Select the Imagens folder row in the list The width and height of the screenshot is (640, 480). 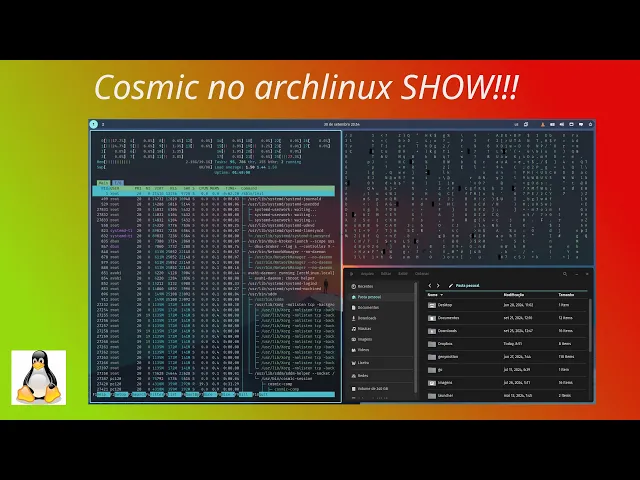507,383
